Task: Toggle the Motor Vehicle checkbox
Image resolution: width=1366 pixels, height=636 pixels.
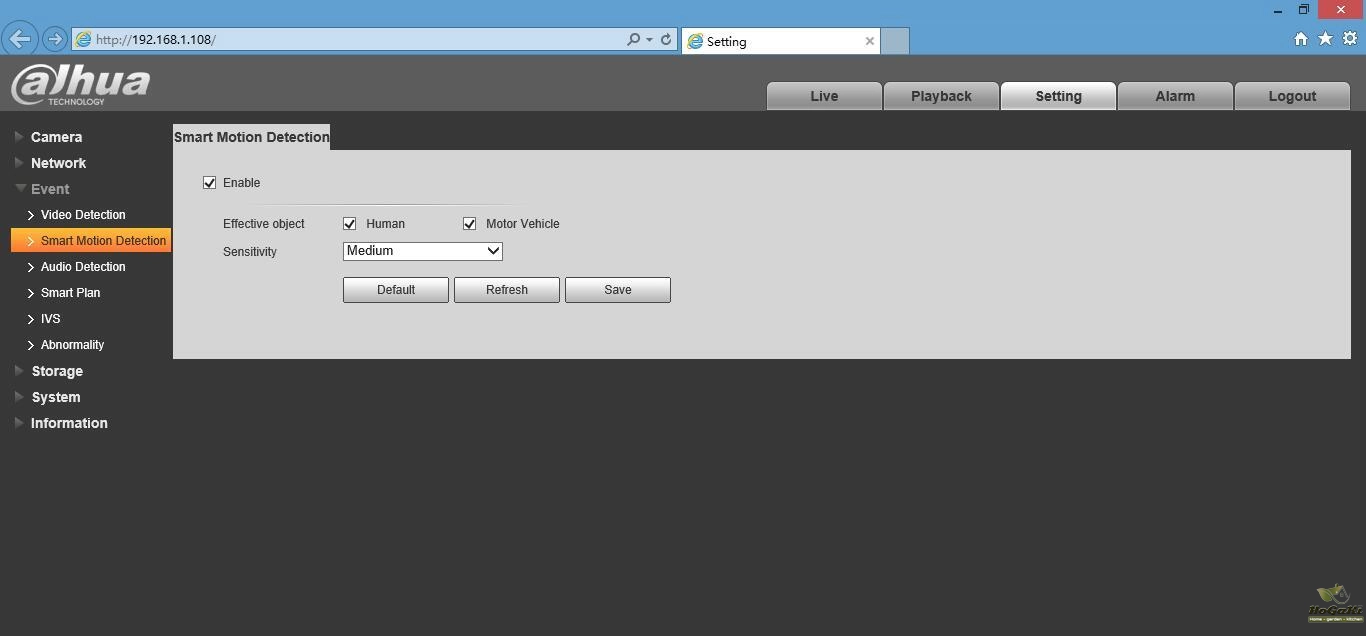Action: [470, 224]
